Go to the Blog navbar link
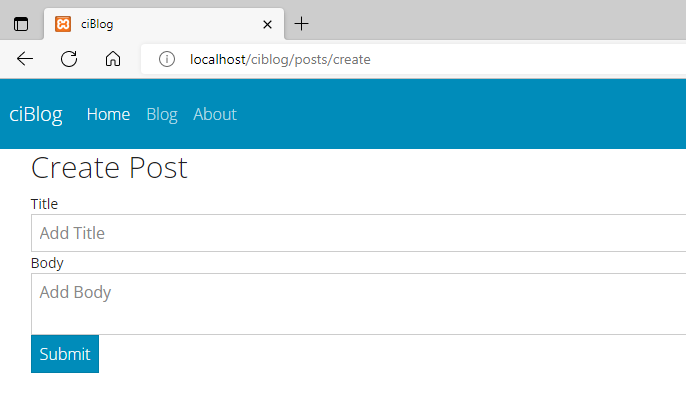 [x=162, y=115]
